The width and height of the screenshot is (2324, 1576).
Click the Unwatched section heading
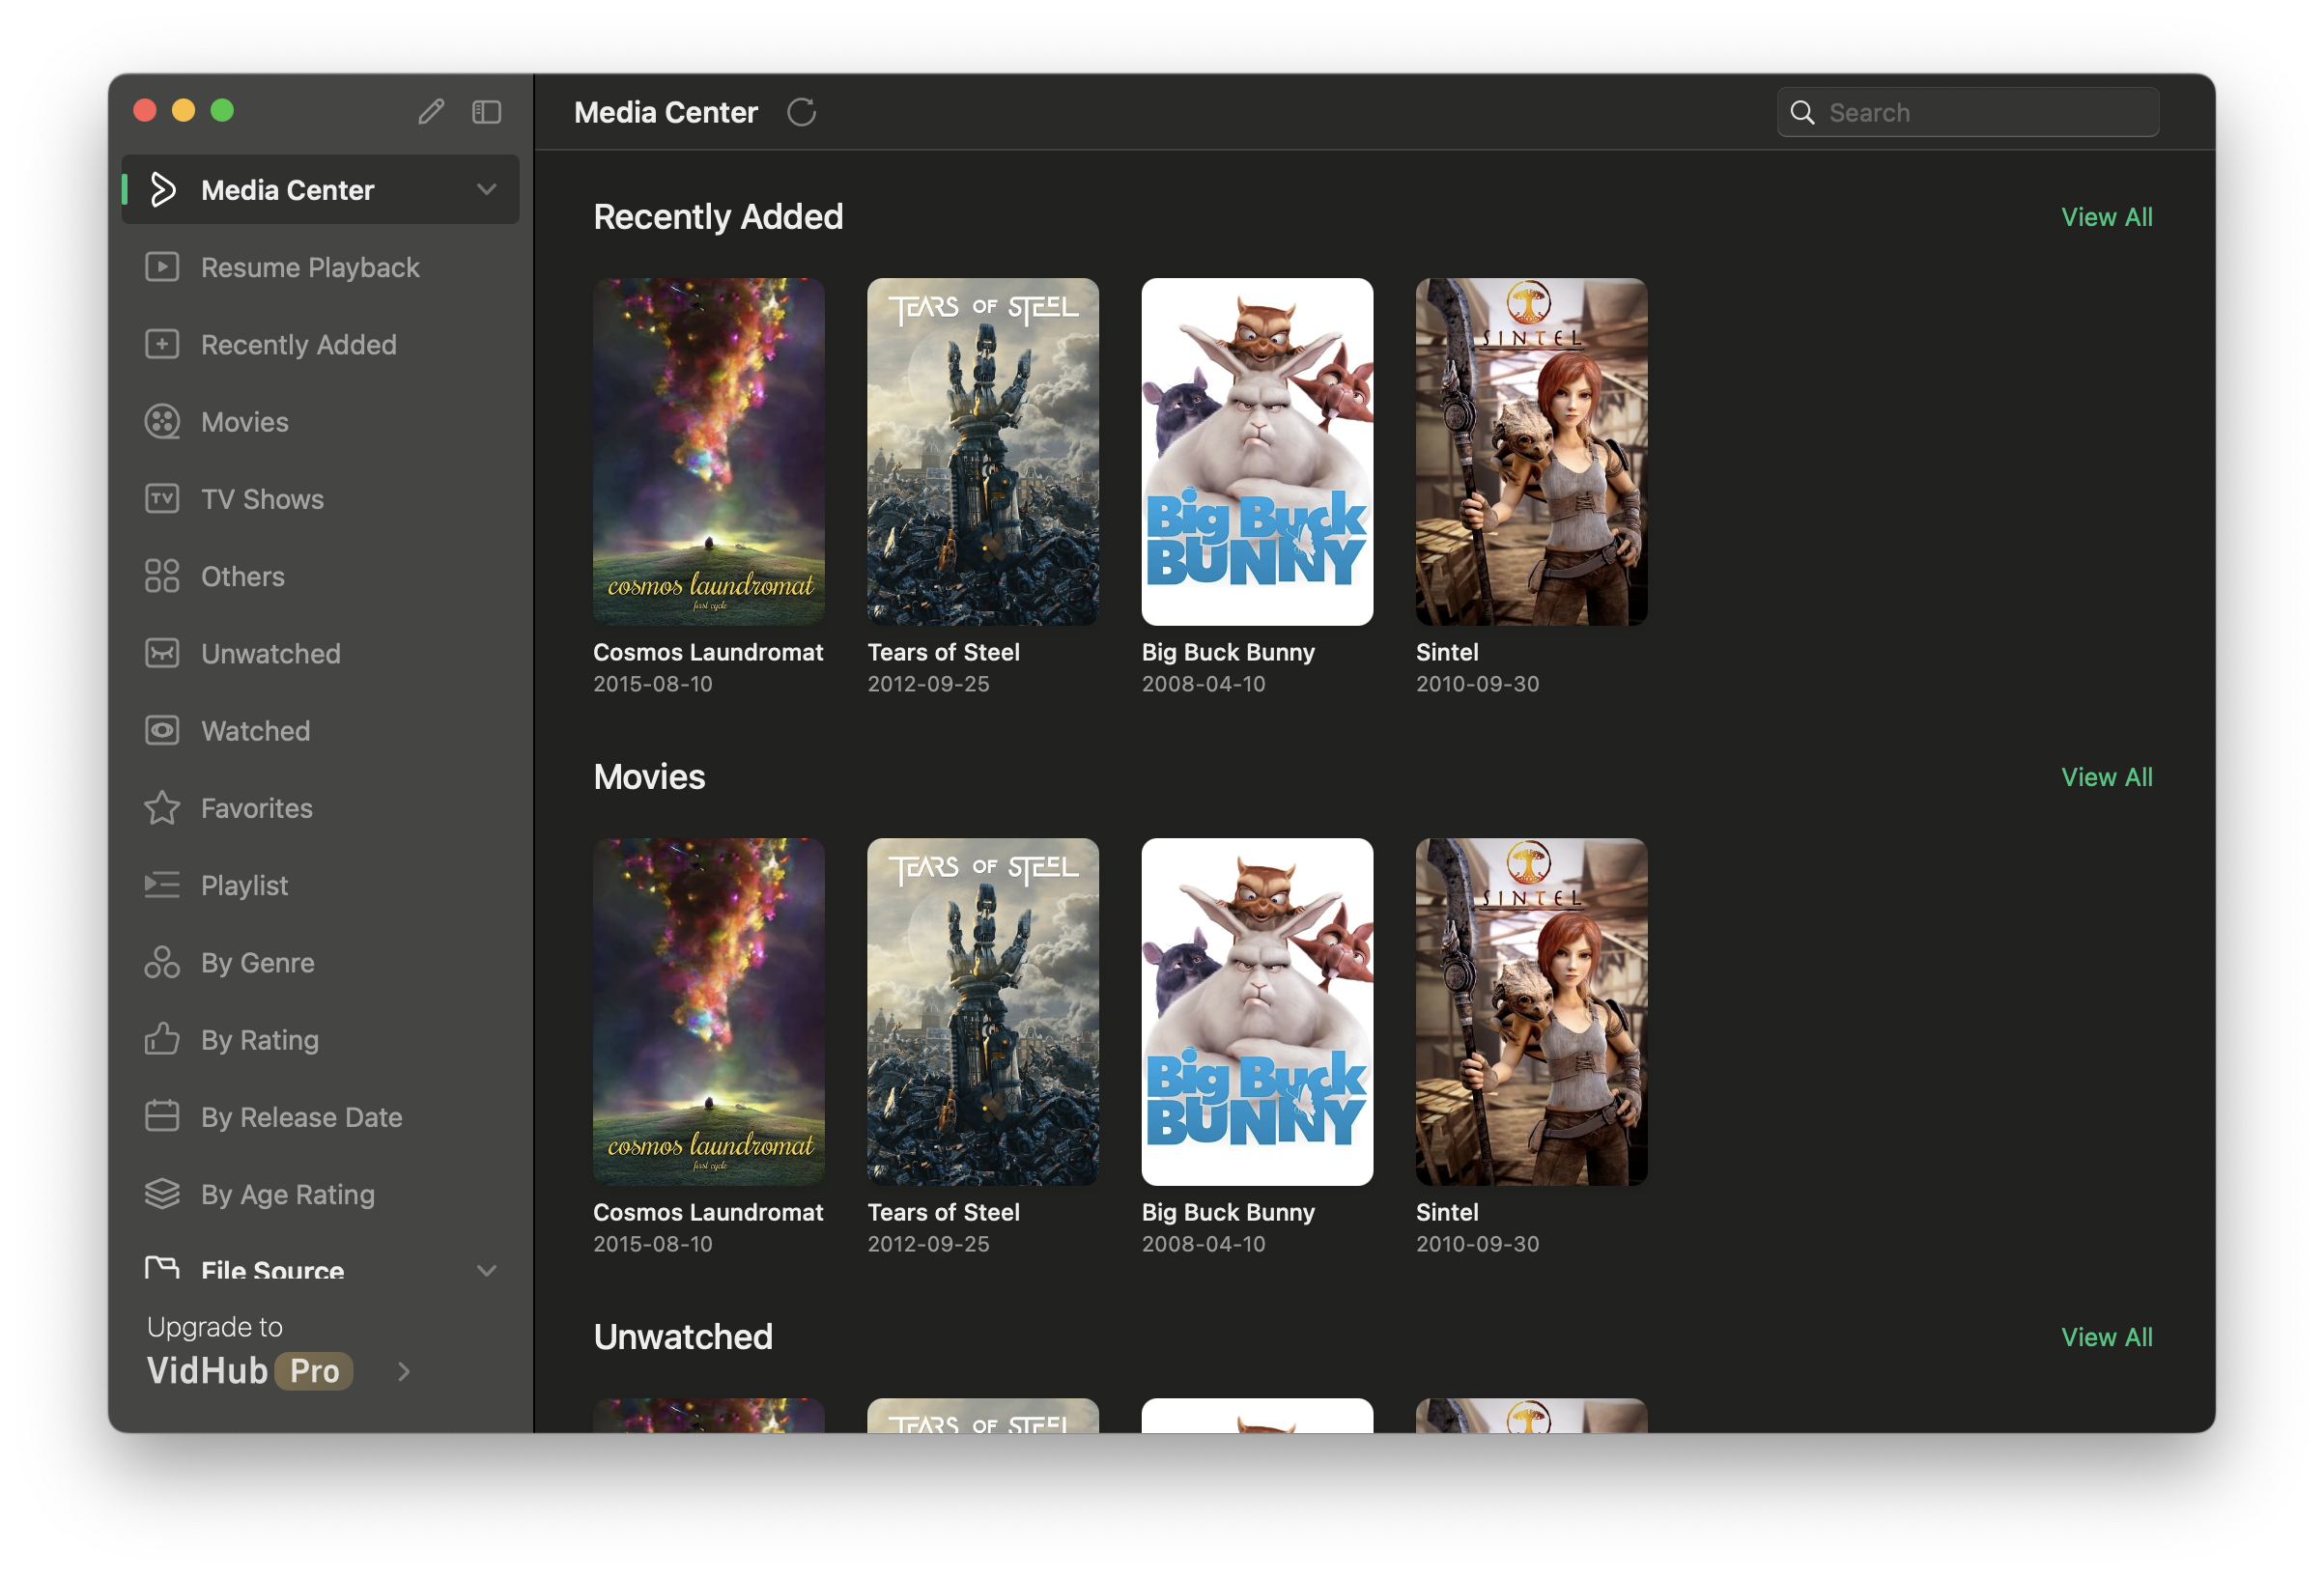[683, 1336]
